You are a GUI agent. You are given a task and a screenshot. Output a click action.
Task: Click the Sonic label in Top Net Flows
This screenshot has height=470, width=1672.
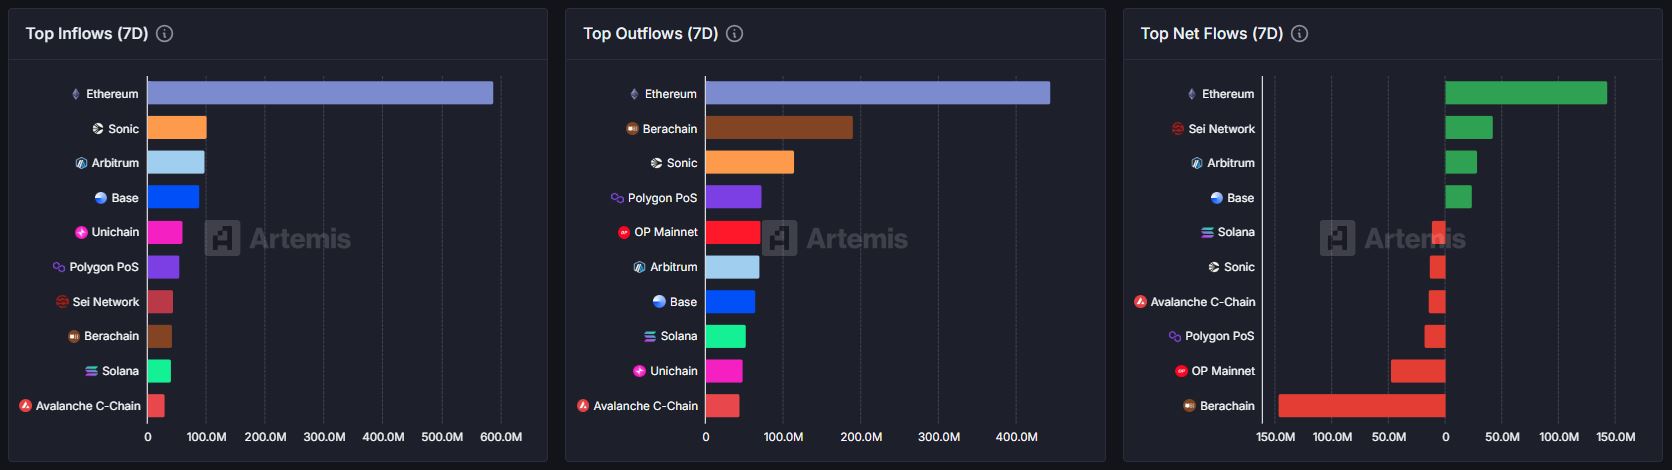[x=1239, y=267]
